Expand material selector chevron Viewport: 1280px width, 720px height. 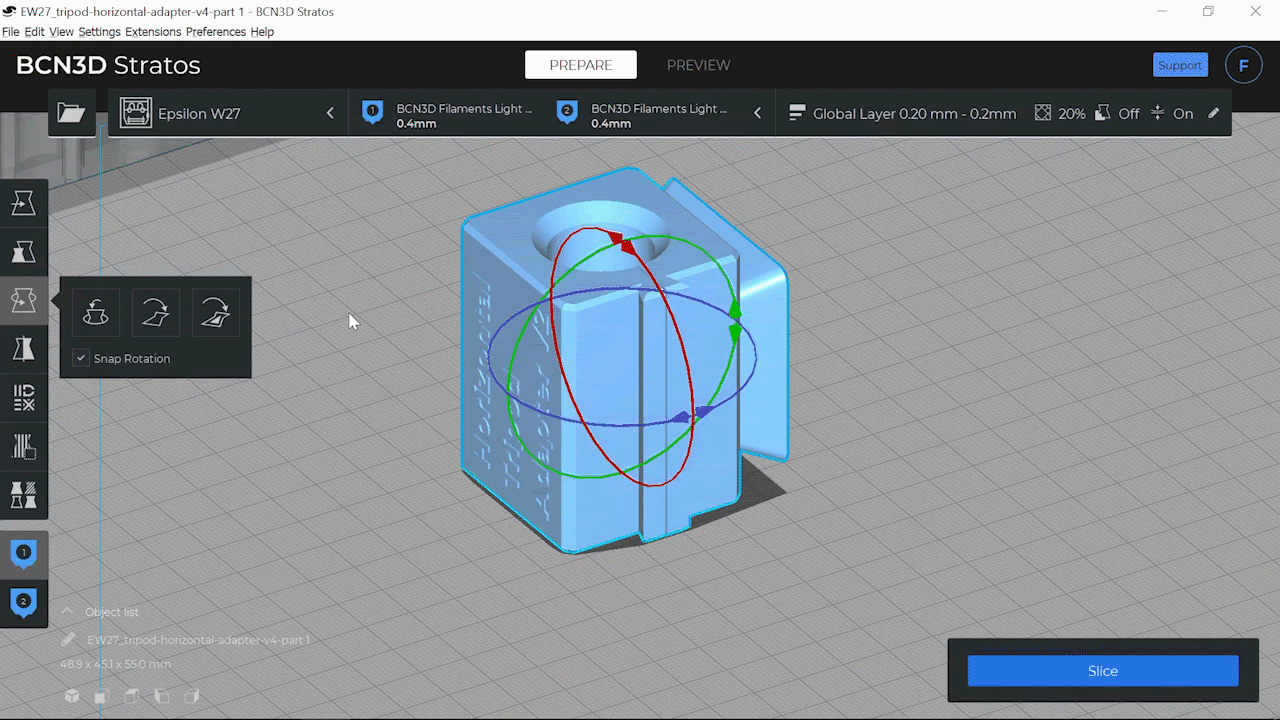pos(757,113)
